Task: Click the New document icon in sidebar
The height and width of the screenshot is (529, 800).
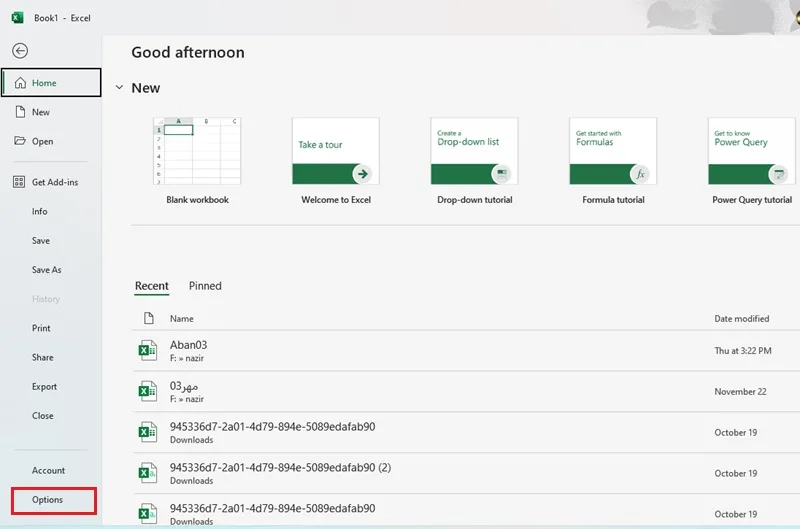Action: 20,112
